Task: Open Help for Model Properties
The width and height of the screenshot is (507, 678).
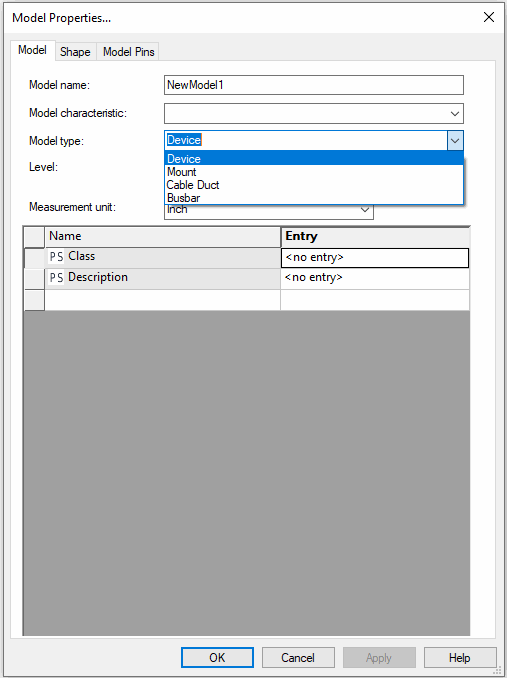Action: tap(460, 658)
